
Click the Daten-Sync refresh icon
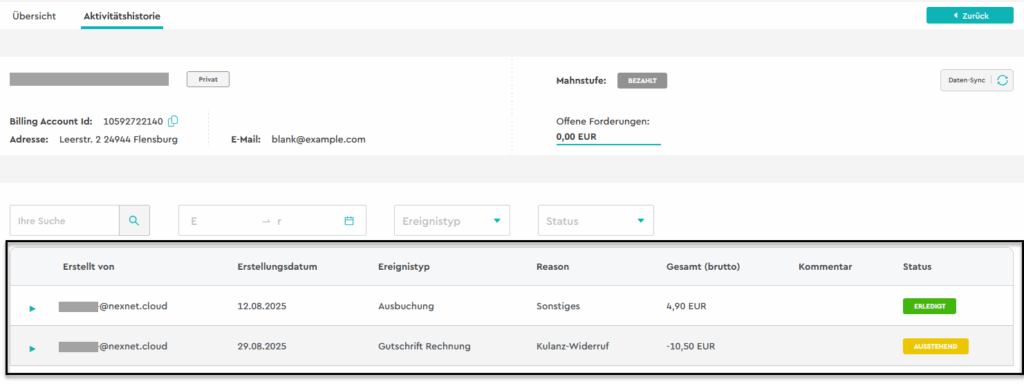(x=1002, y=80)
